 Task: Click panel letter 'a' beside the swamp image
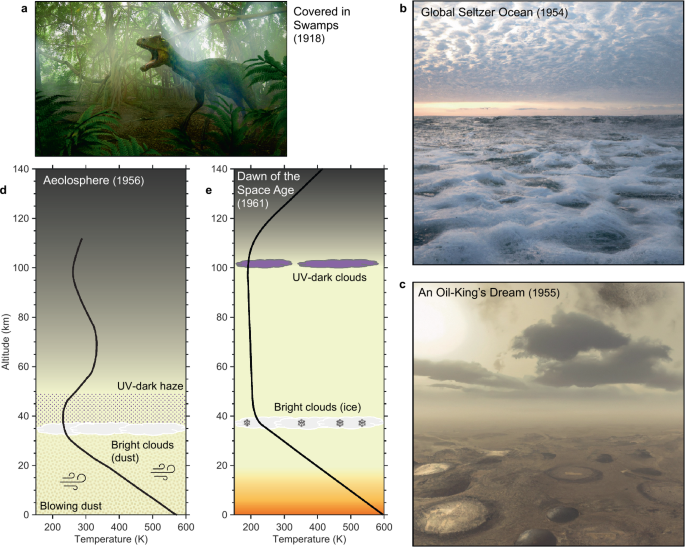coord(24,8)
